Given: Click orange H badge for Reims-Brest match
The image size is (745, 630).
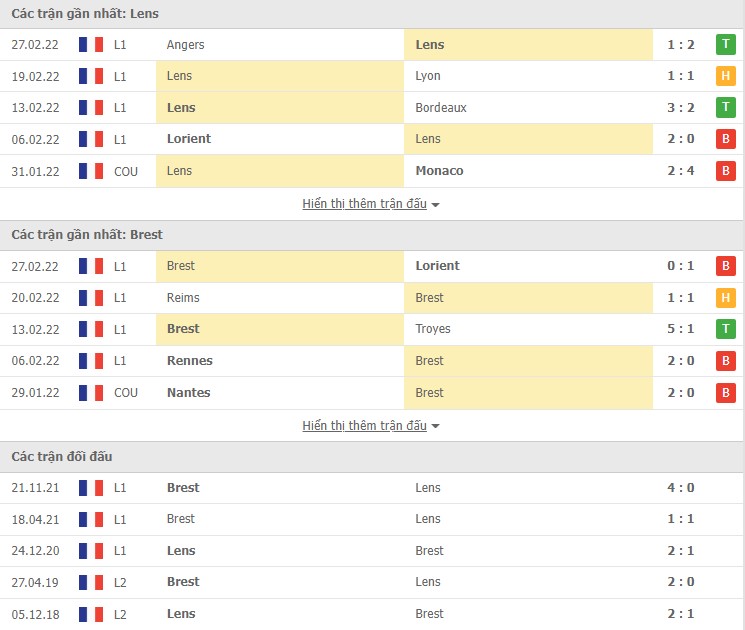Looking at the screenshot, I should pos(726,297).
